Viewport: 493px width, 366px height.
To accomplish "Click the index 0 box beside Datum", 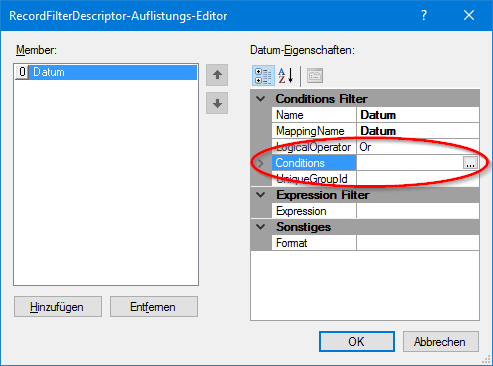I will coord(22,72).
